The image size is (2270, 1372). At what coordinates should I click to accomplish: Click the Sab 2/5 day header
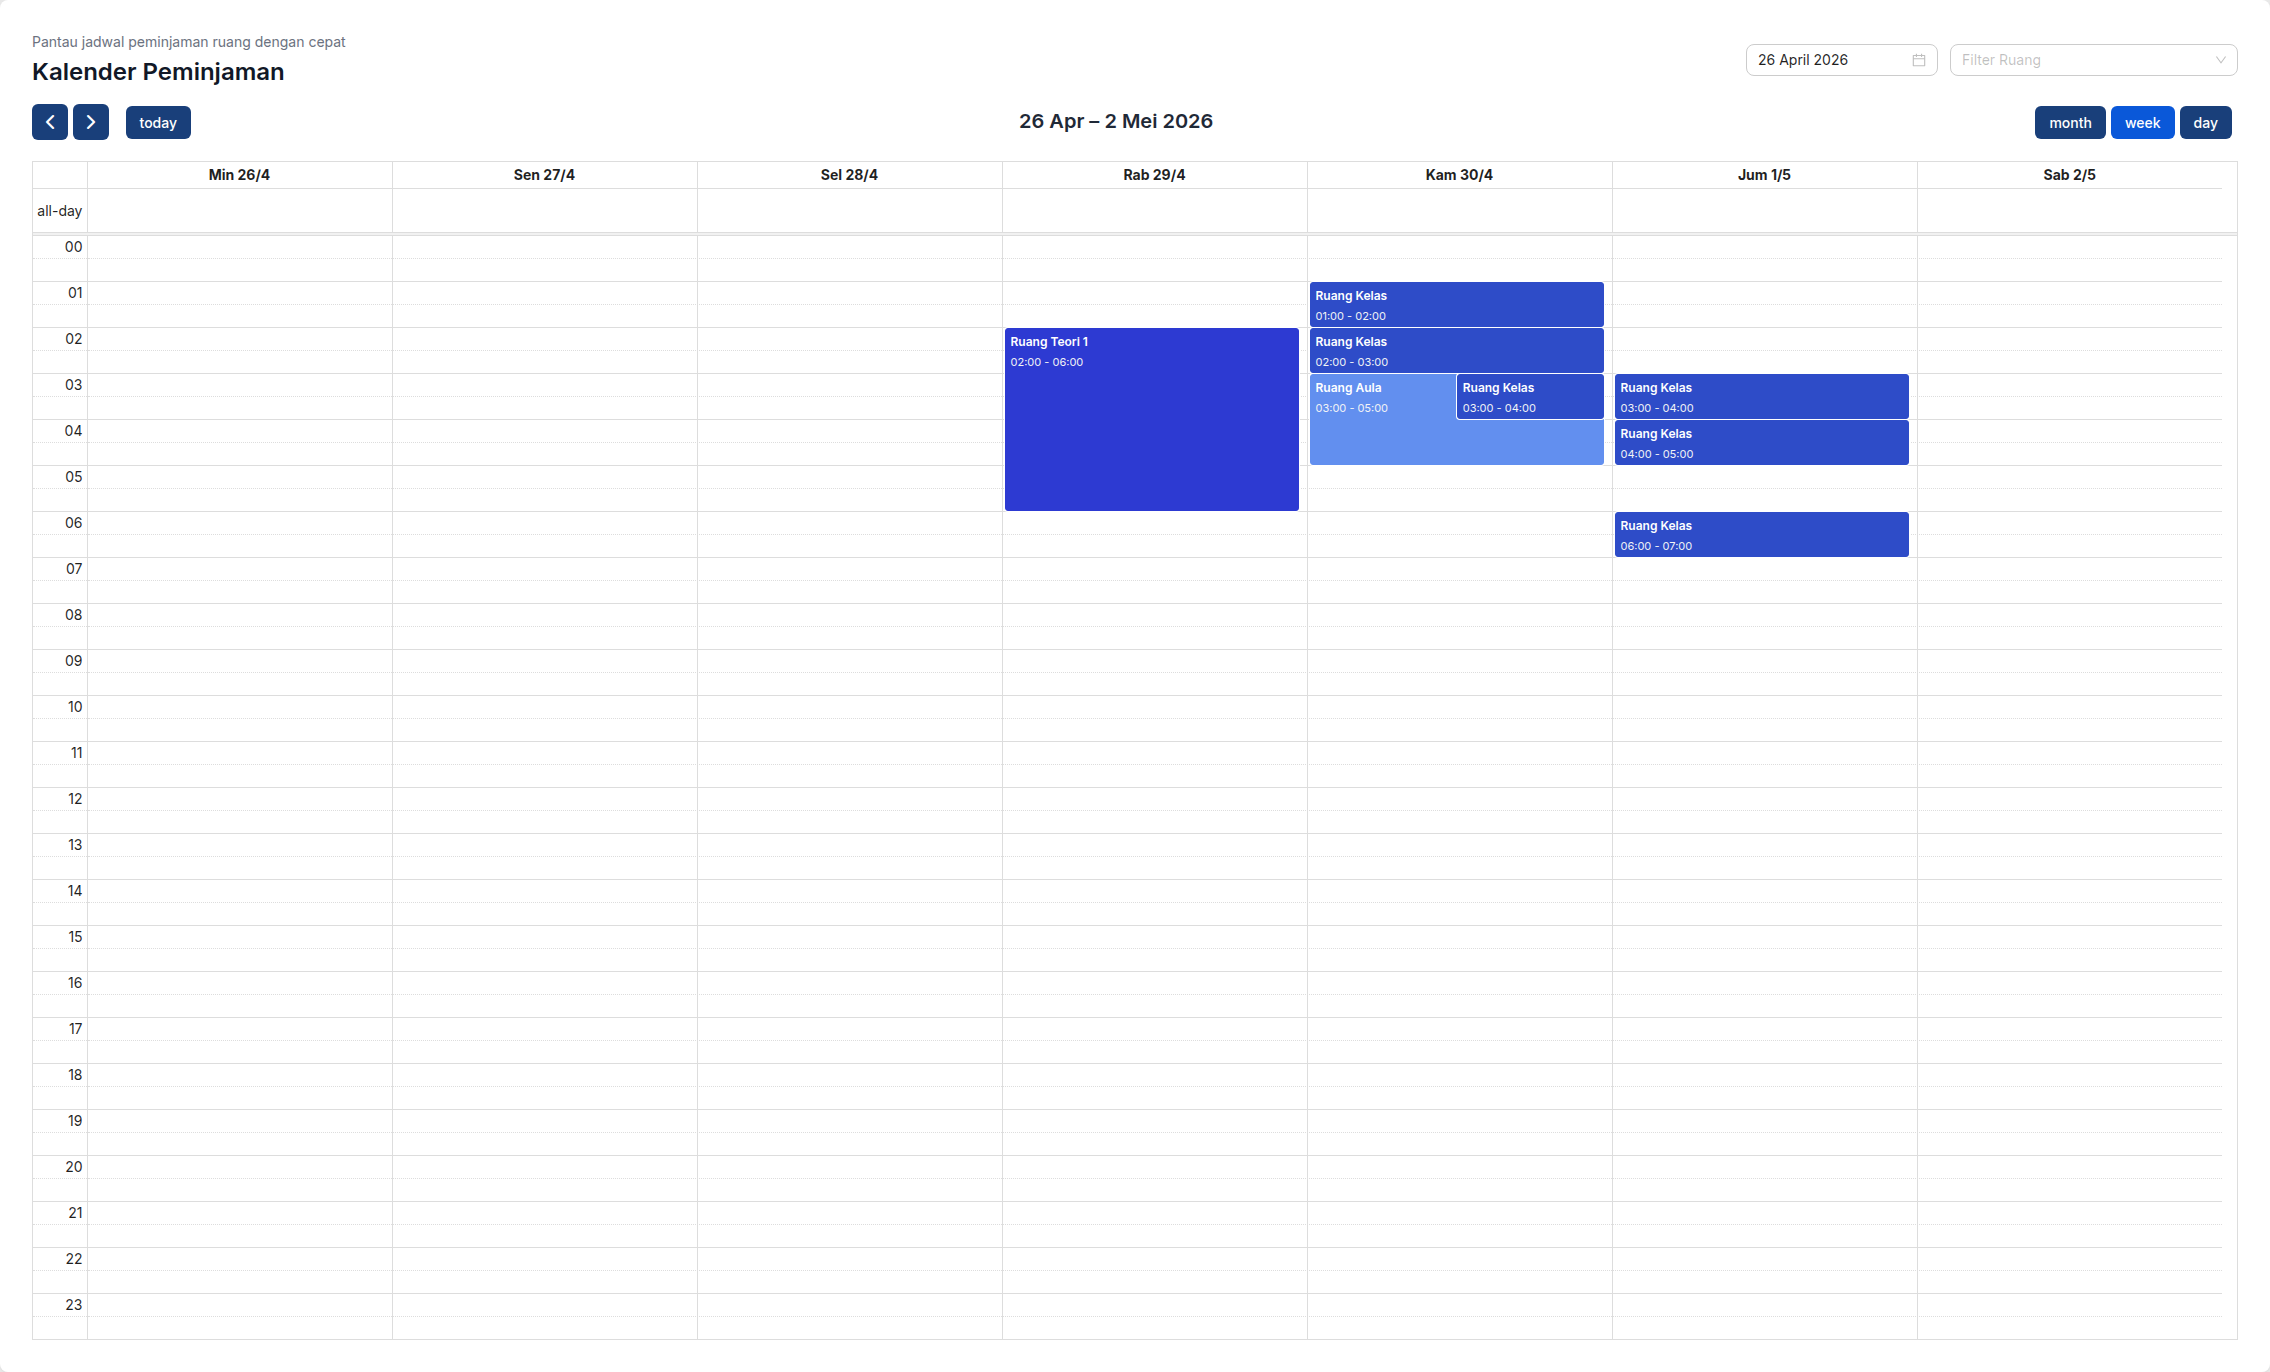pos(2069,175)
